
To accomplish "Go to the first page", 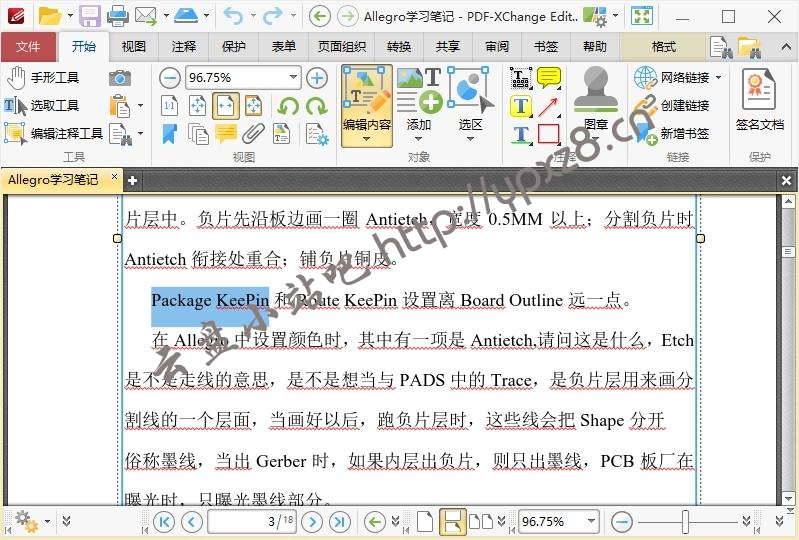I will (x=164, y=522).
